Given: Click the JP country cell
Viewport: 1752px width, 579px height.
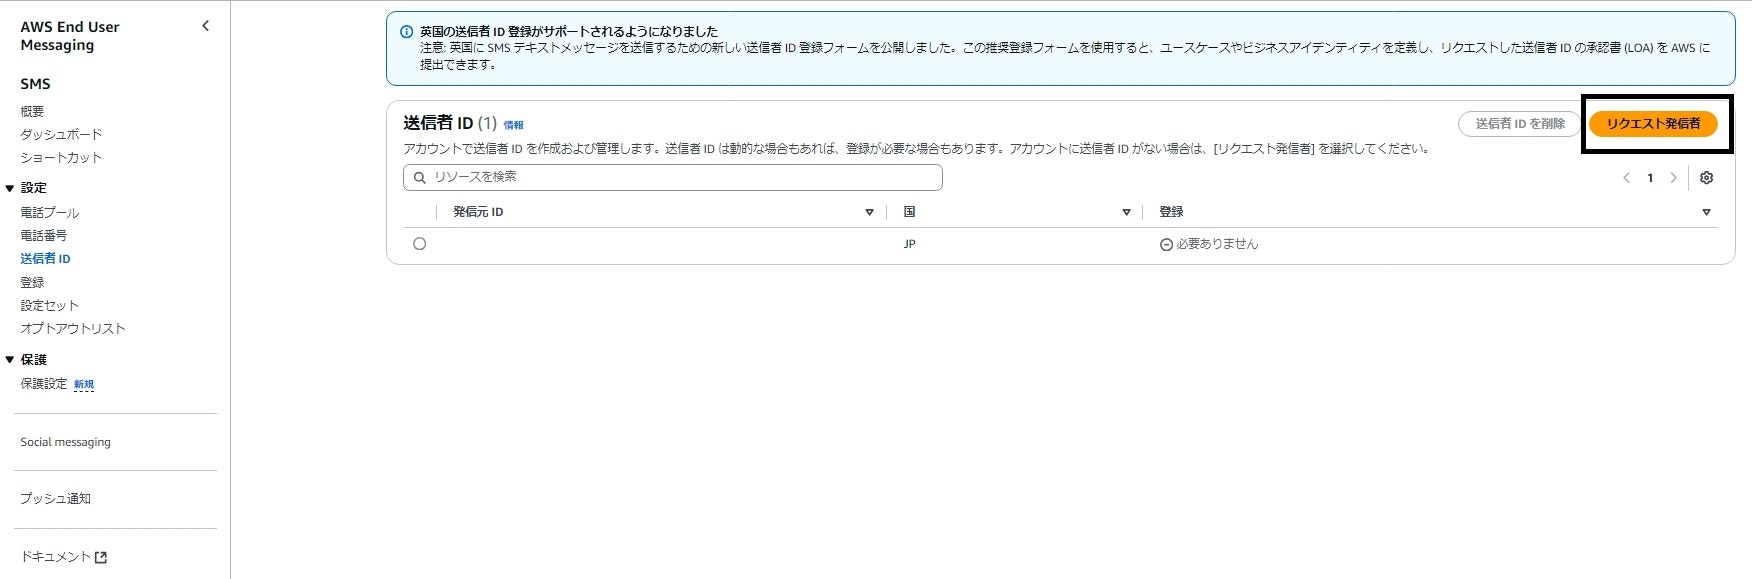Looking at the screenshot, I should (x=909, y=244).
